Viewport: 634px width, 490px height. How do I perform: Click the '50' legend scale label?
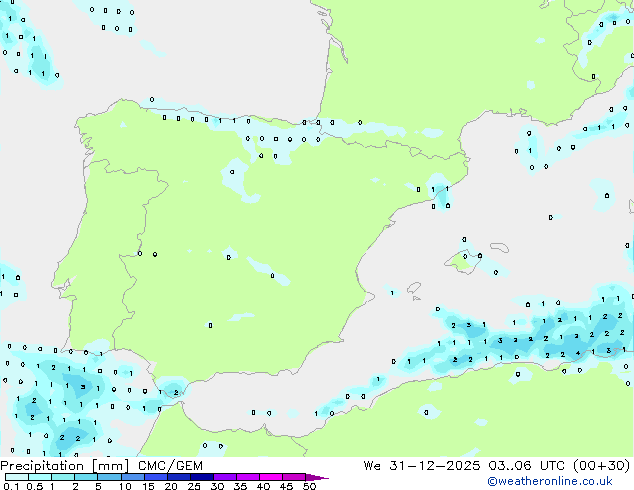tap(309, 486)
